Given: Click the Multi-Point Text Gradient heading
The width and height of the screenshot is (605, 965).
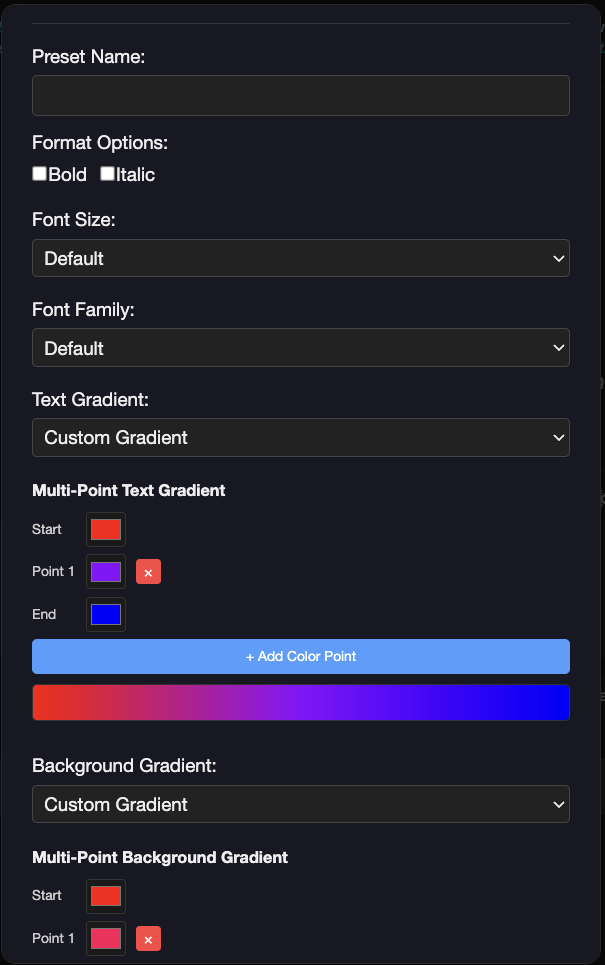Looking at the screenshot, I should click(129, 490).
